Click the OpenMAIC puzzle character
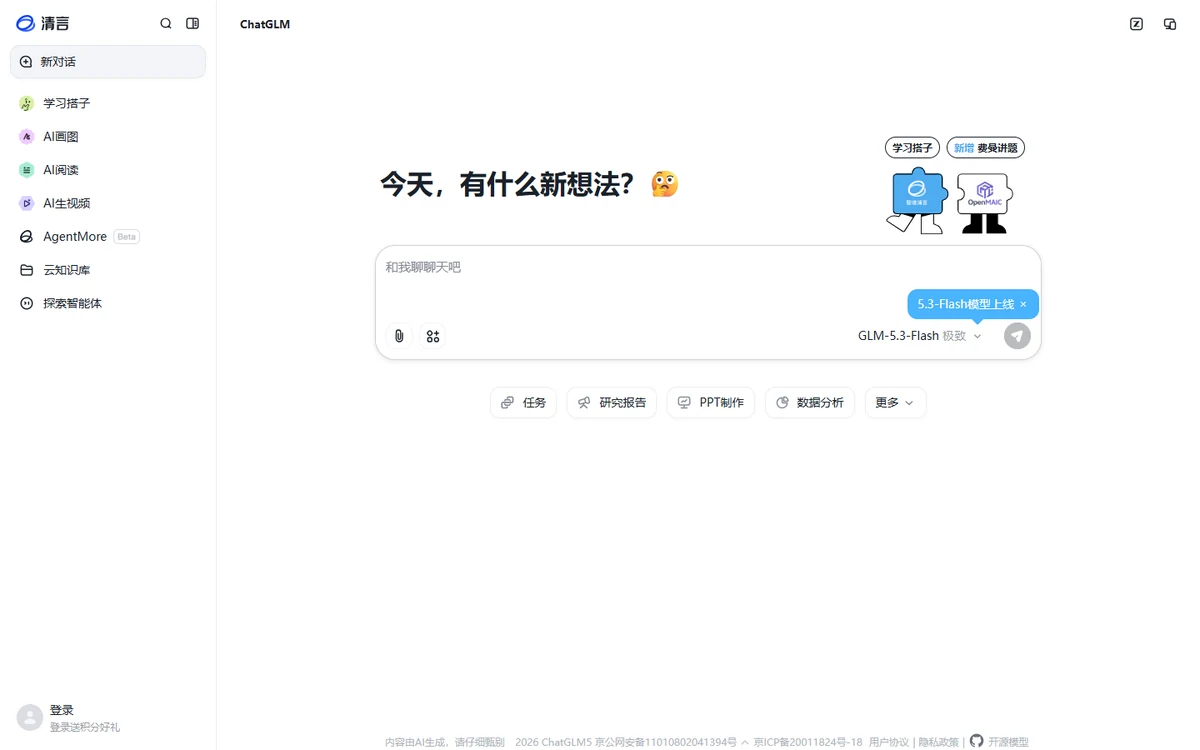The height and width of the screenshot is (750, 1200). (x=984, y=203)
